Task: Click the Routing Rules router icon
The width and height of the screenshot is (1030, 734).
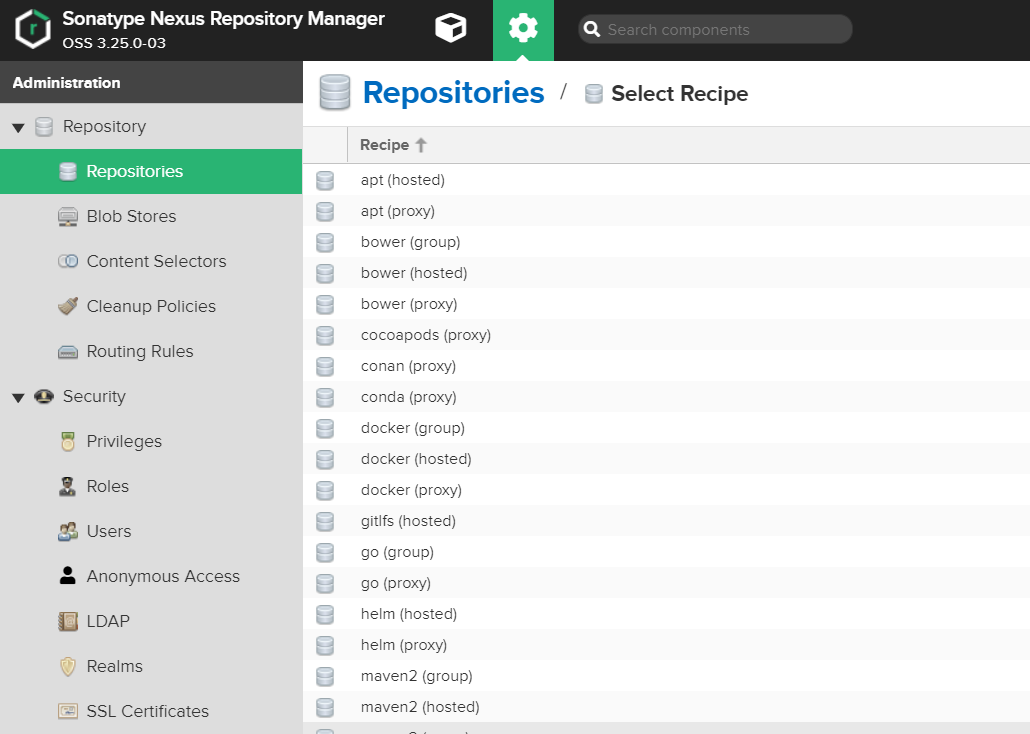Action: 68,352
